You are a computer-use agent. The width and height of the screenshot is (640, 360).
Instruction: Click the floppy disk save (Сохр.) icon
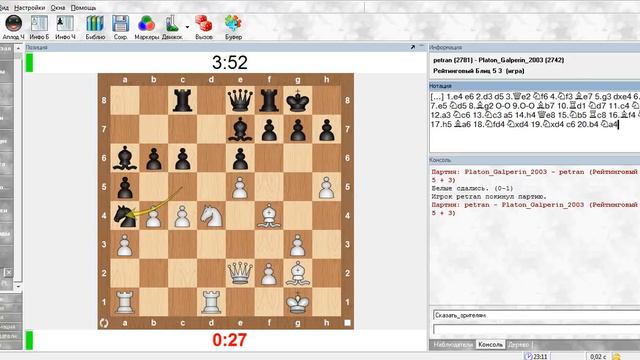(x=120, y=24)
